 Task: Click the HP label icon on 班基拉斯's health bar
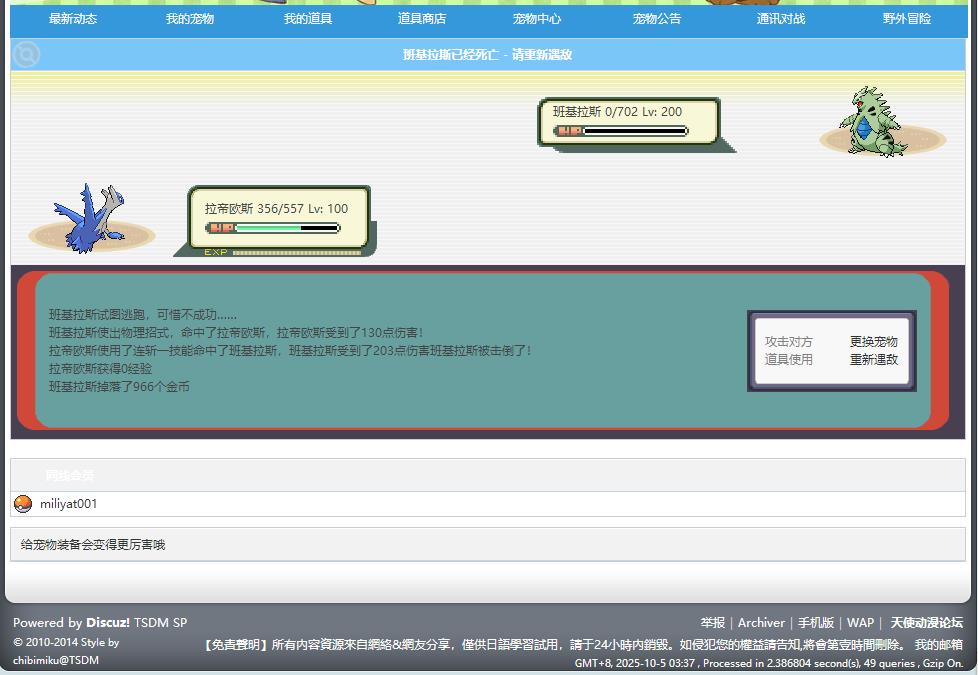[x=569, y=131]
